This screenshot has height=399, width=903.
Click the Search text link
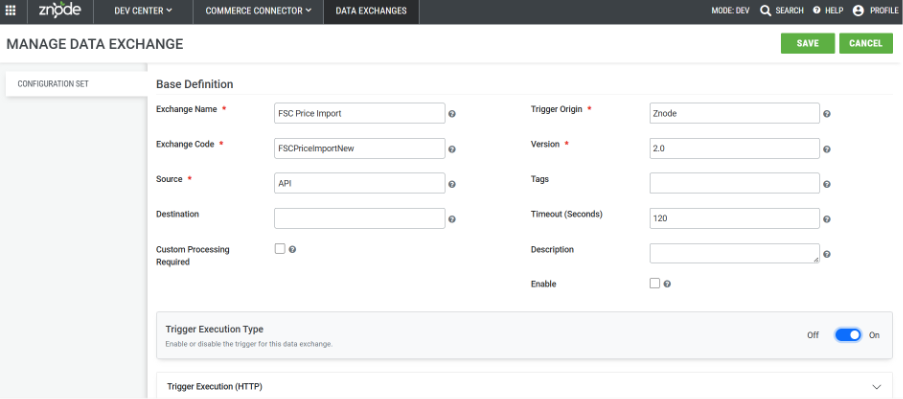pos(790,10)
